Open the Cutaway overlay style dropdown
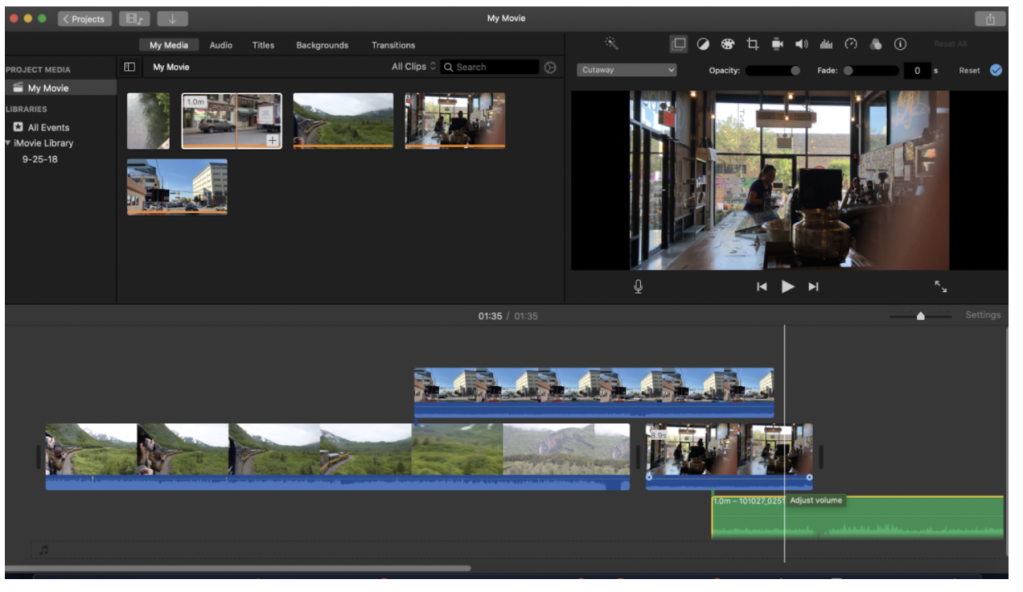 pyautogui.click(x=627, y=70)
